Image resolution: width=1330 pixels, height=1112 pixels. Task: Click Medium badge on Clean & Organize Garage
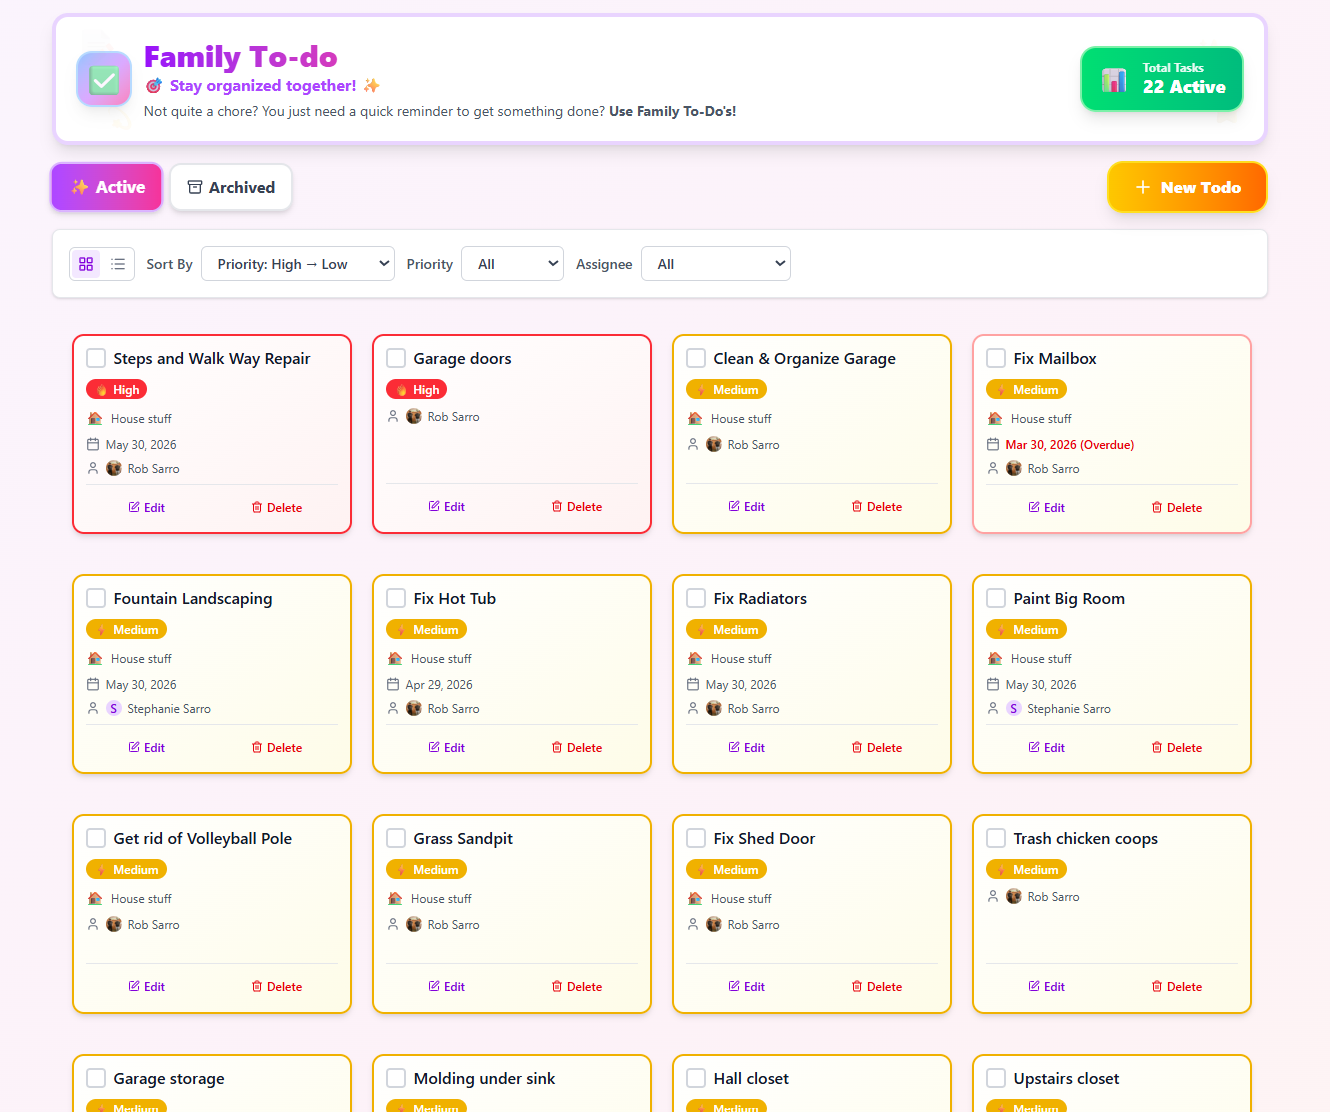coord(726,389)
